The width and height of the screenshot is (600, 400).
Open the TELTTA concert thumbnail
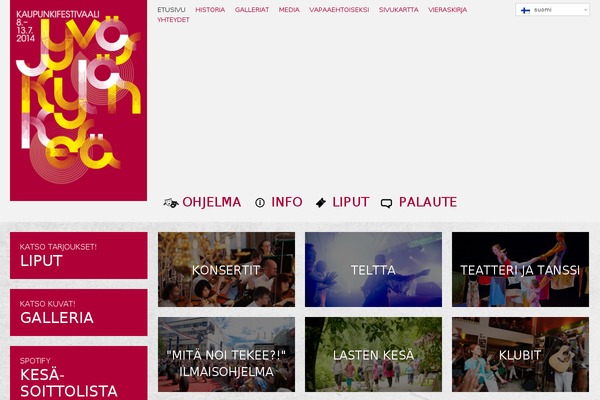(x=373, y=269)
